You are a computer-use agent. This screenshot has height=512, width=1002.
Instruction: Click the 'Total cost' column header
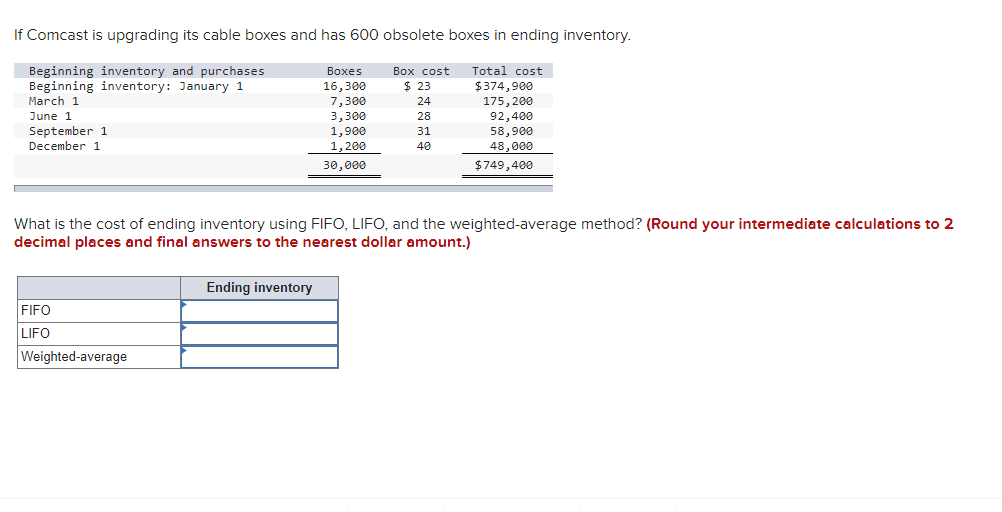tap(507, 71)
